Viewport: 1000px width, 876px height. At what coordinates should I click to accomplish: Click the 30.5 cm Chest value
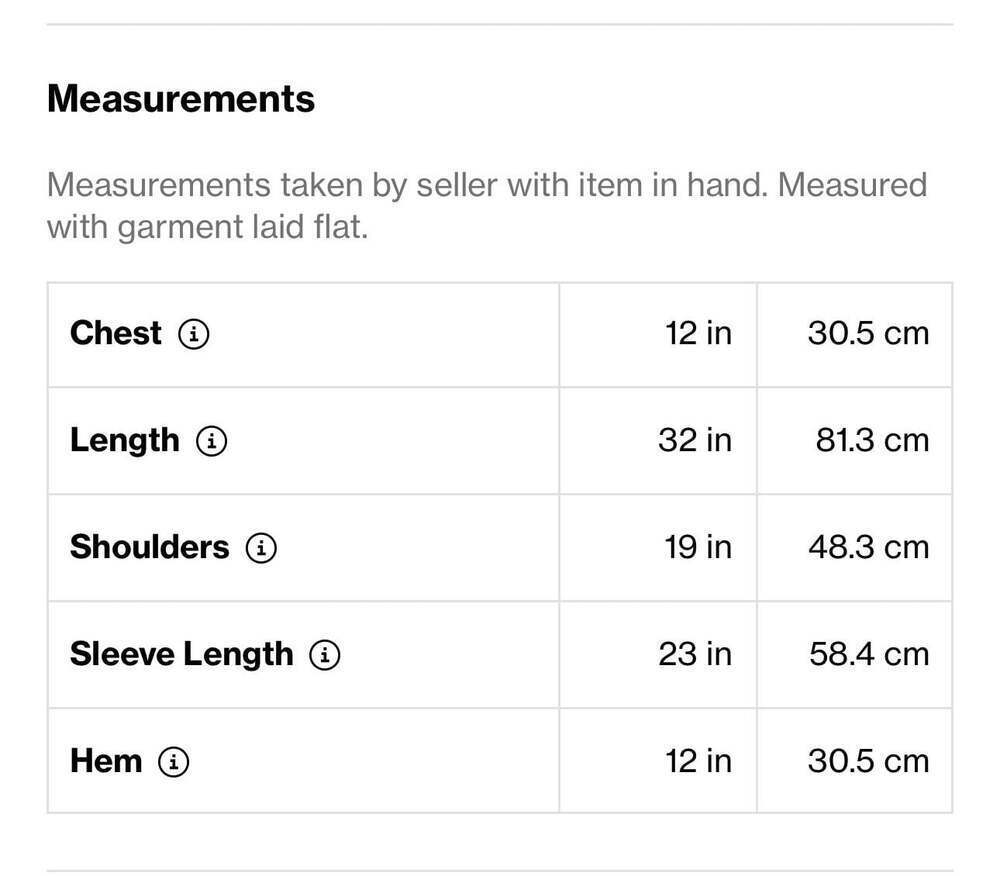868,333
